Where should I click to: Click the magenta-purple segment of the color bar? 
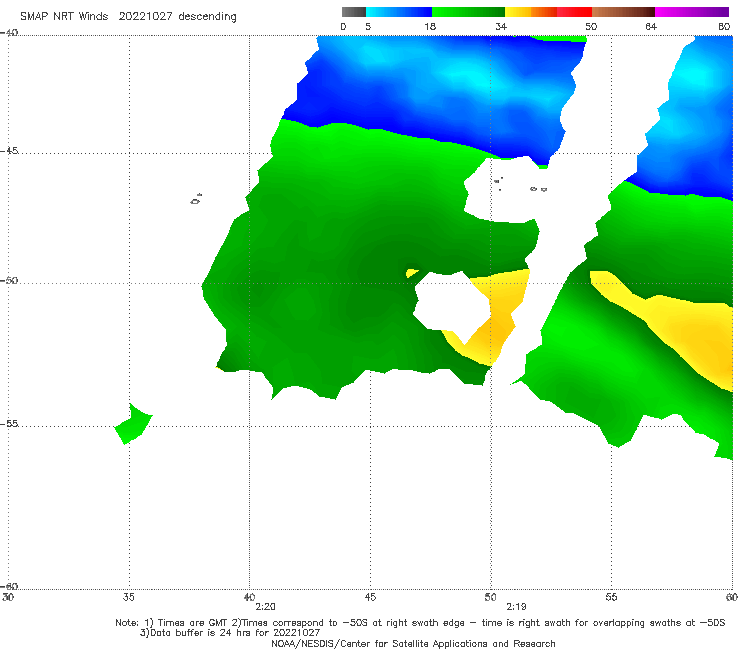[691, 12]
